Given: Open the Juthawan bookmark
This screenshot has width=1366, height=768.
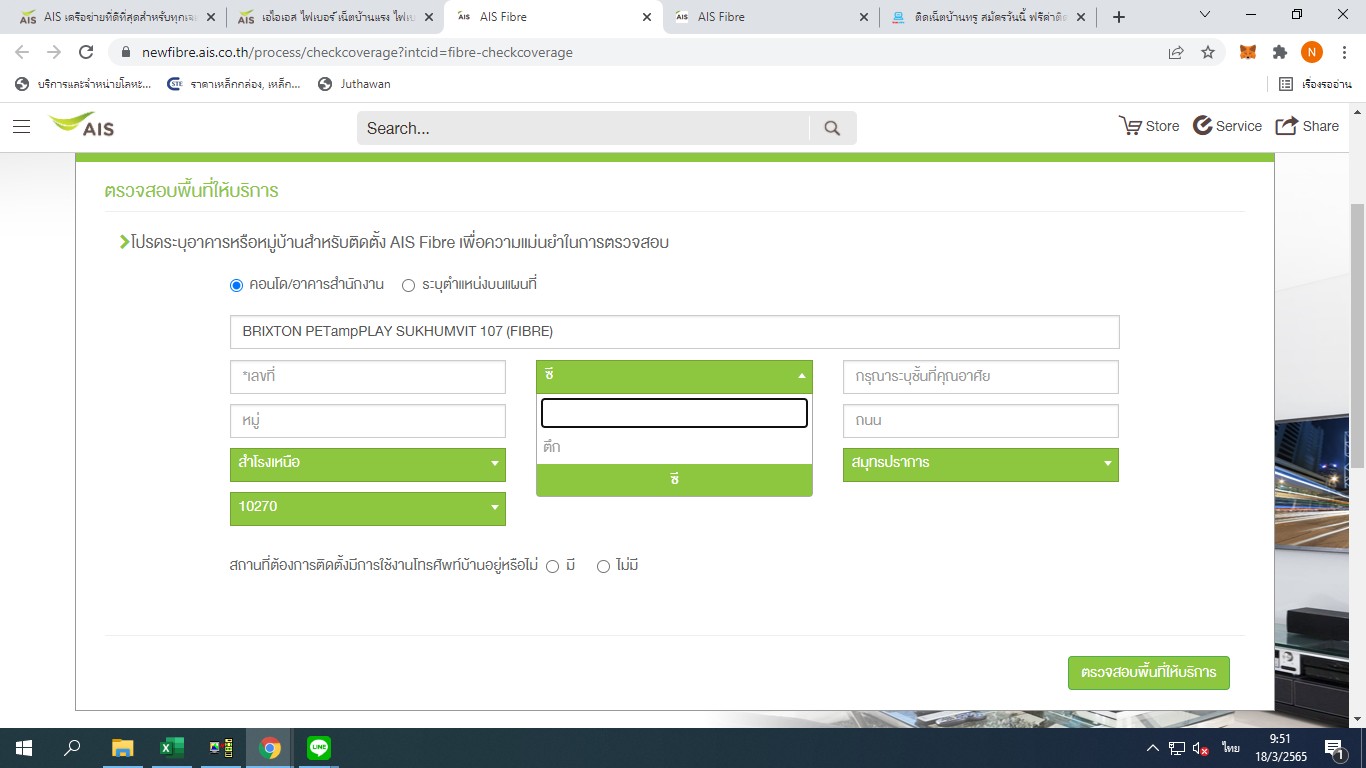Looking at the screenshot, I should pyautogui.click(x=354, y=84).
